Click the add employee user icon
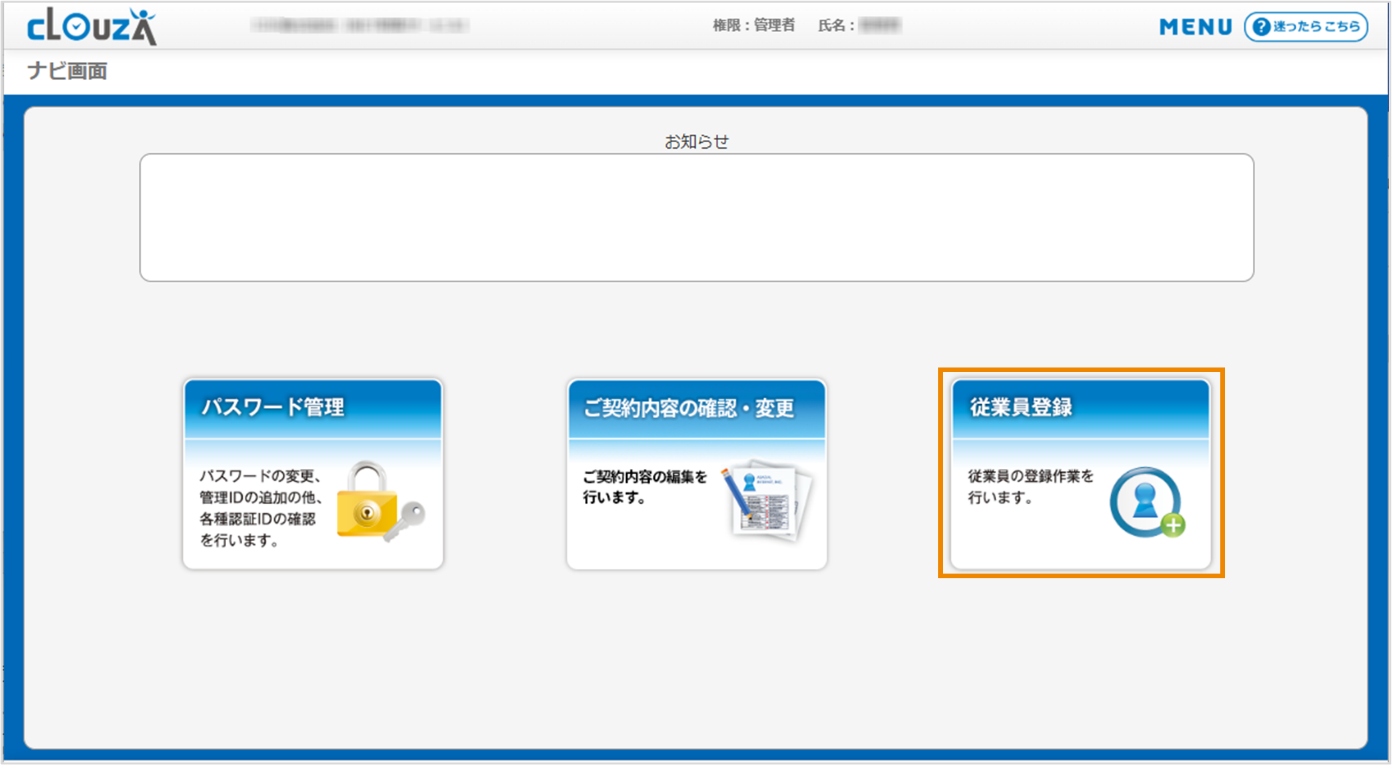 [x=1145, y=502]
